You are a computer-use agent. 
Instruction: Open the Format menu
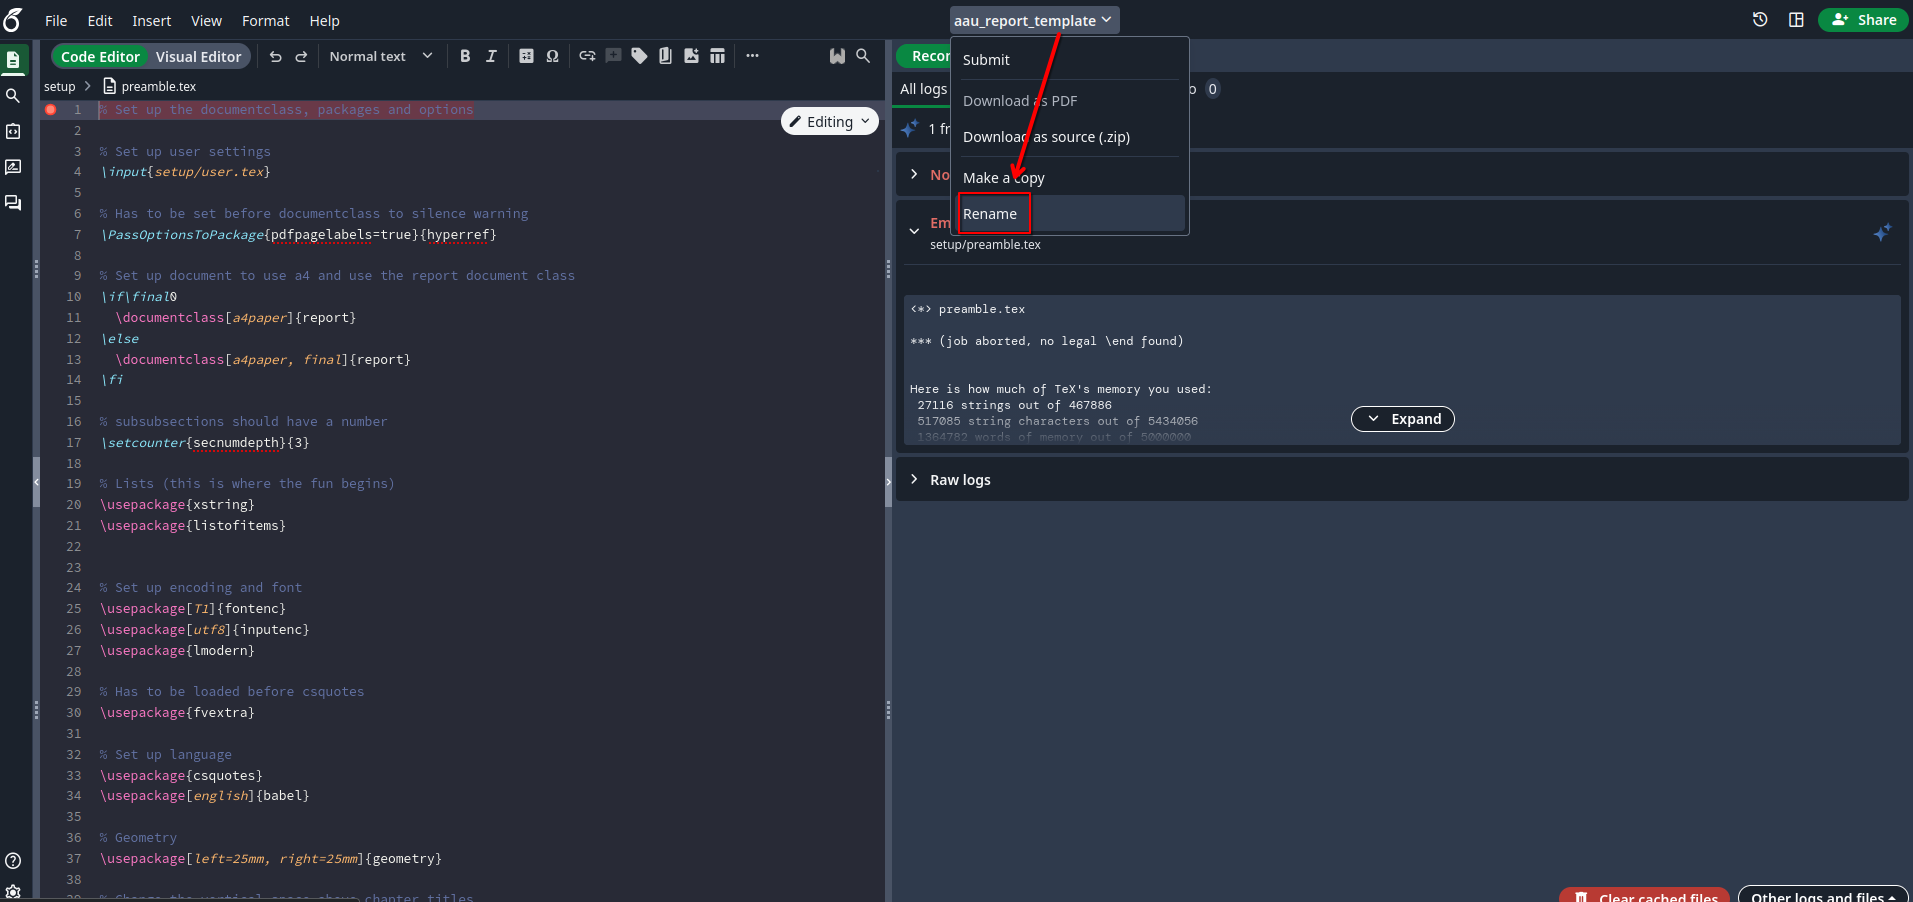click(266, 20)
